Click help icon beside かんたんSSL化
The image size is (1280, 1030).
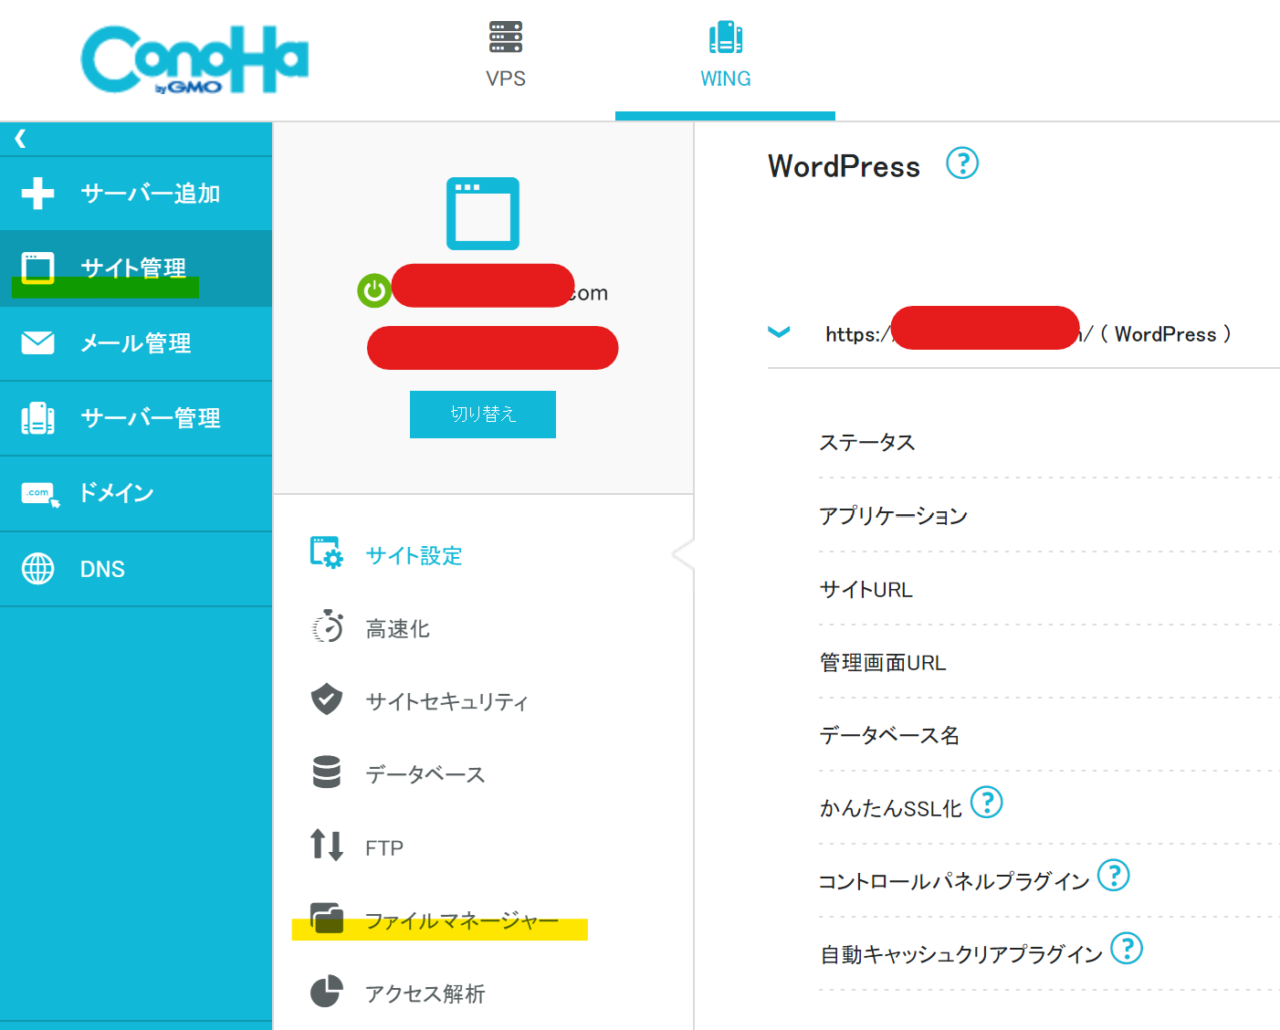coord(986,802)
